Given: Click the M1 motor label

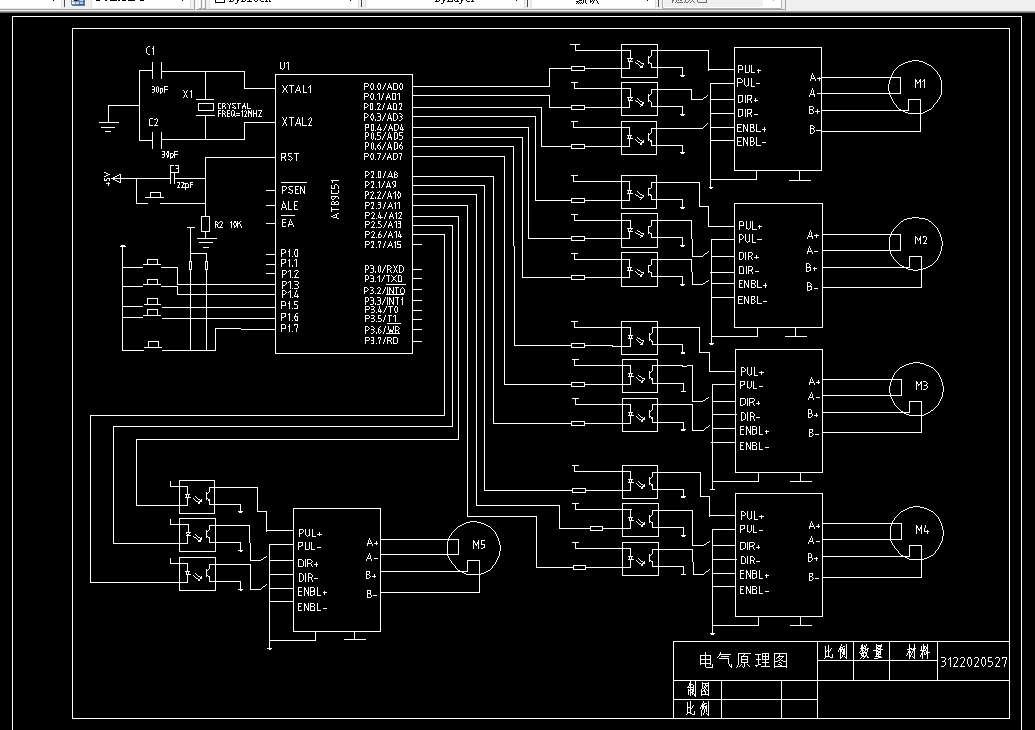Looking at the screenshot, I should click(x=920, y=84).
